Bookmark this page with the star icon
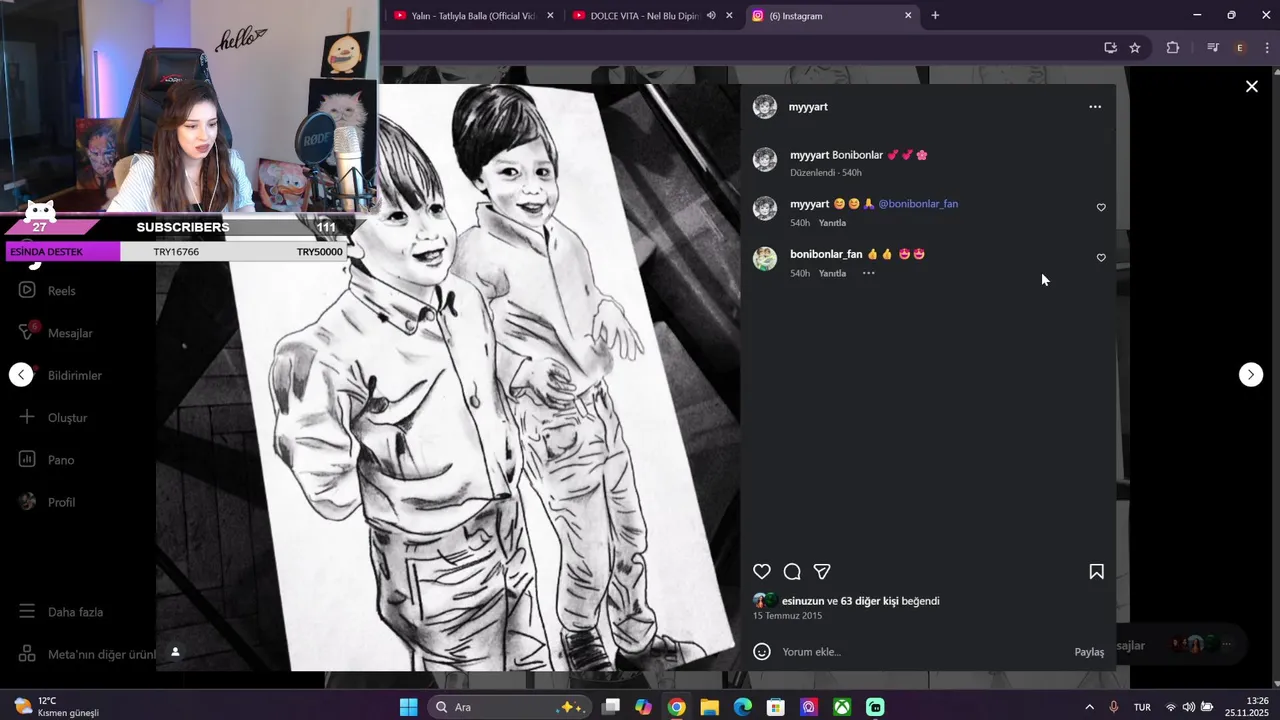The height and width of the screenshot is (720, 1280). coord(1135,47)
